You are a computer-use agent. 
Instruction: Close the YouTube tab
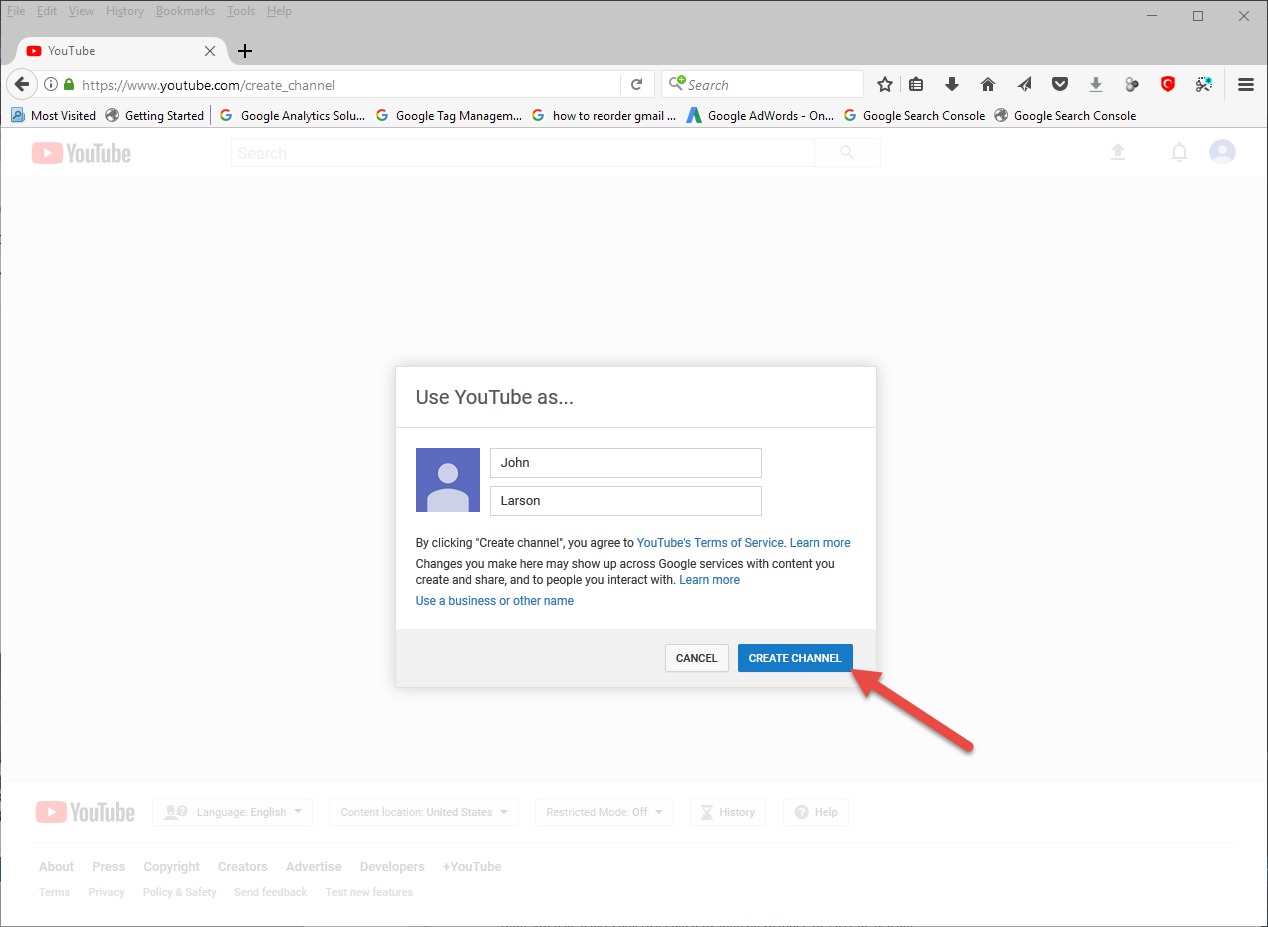(x=210, y=51)
